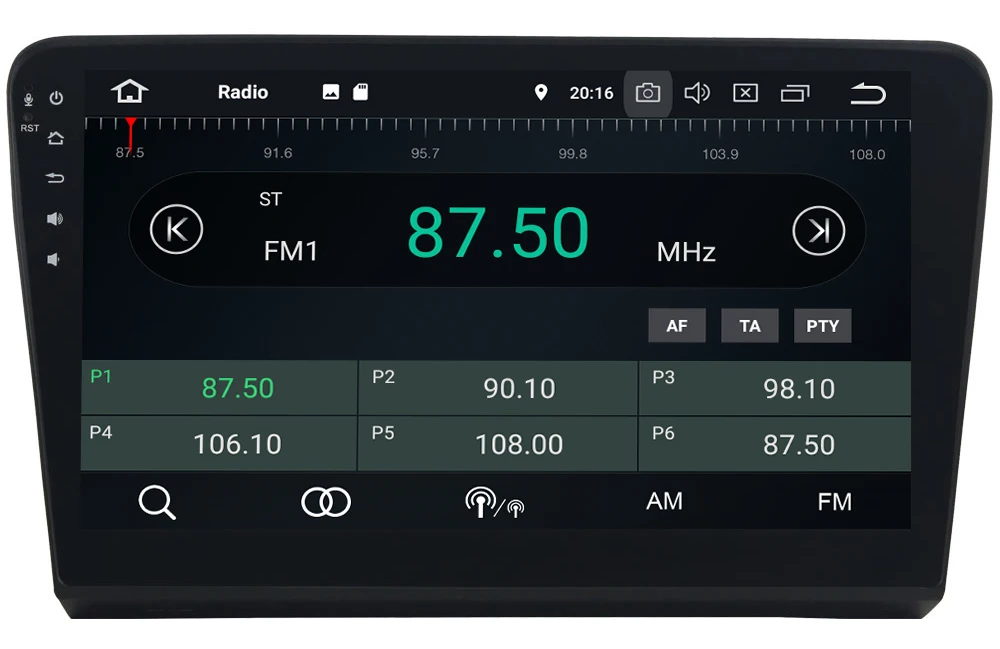Tap the large 87.50 frequency display
The height and width of the screenshot is (649, 1000).
click(497, 233)
